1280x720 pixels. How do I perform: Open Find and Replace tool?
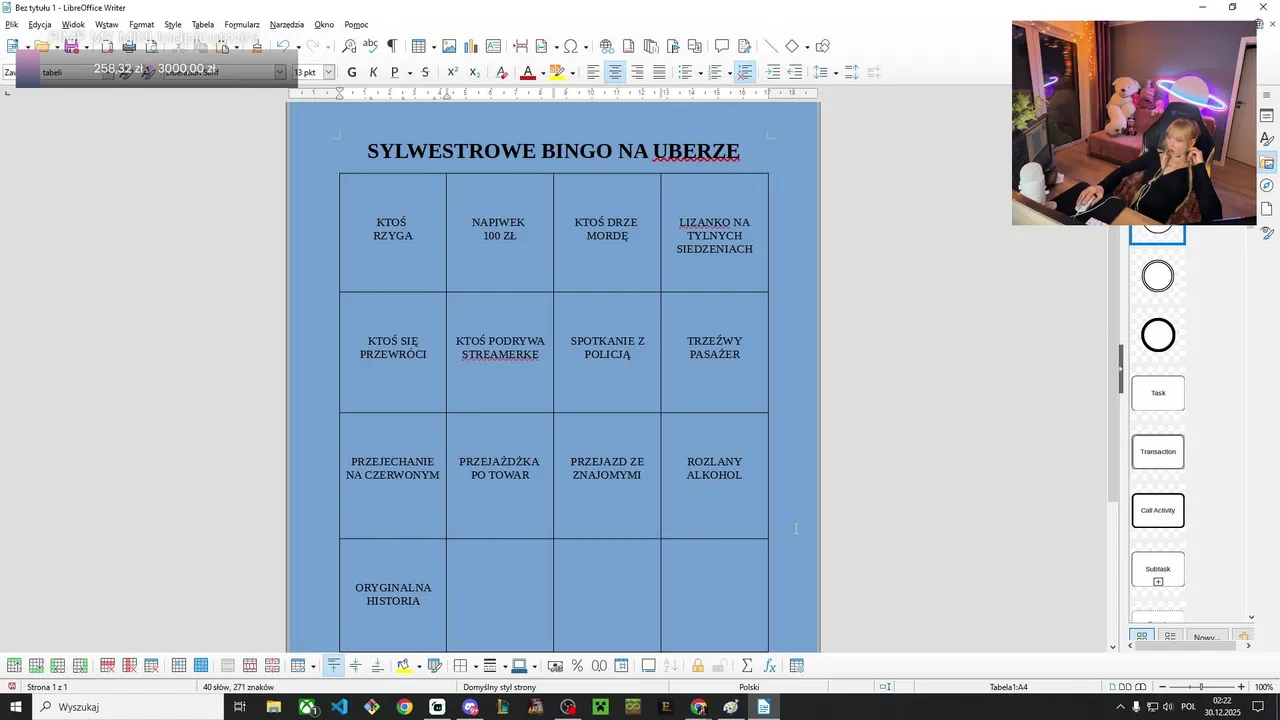pos(349,46)
